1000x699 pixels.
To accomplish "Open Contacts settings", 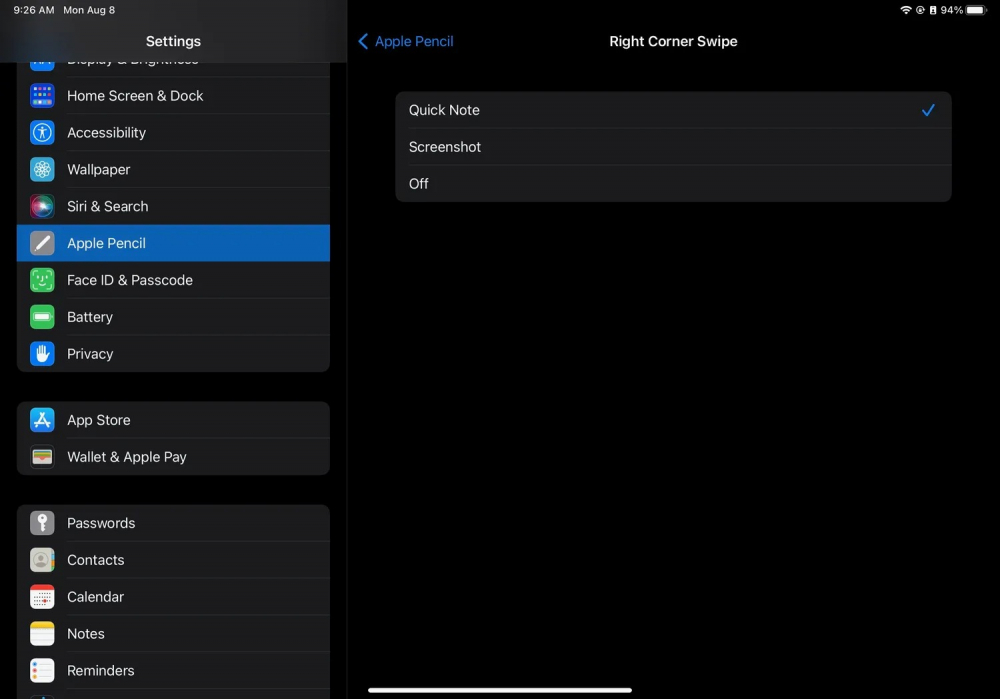I will (173, 560).
